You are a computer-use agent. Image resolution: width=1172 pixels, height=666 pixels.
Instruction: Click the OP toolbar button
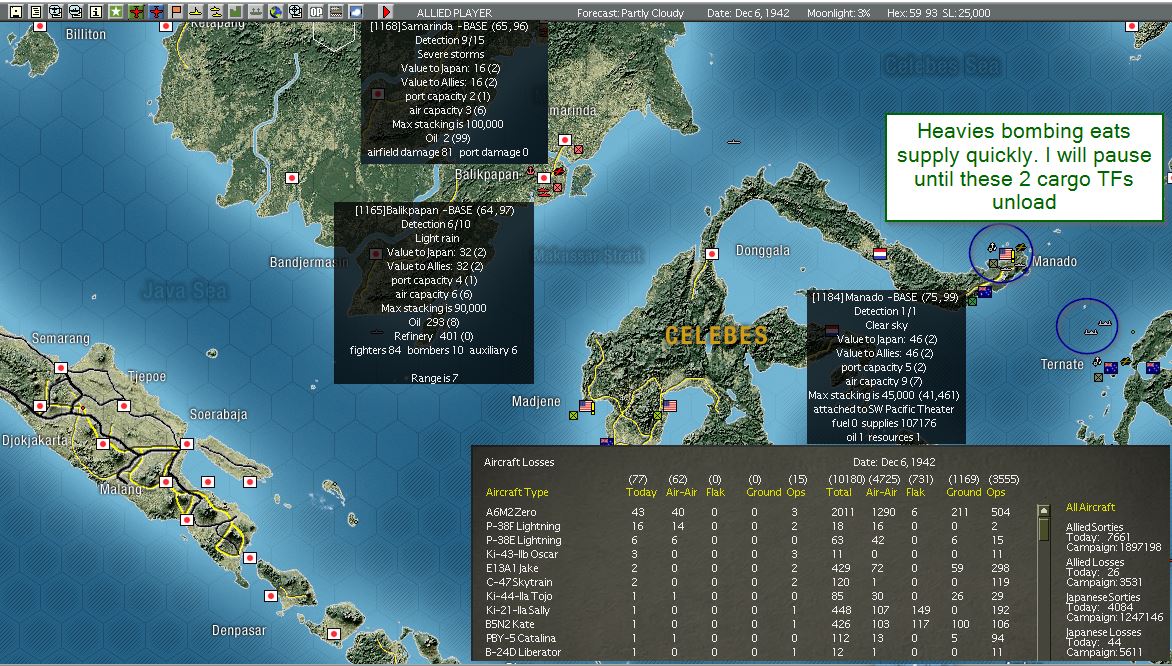(x=316, y=12)
